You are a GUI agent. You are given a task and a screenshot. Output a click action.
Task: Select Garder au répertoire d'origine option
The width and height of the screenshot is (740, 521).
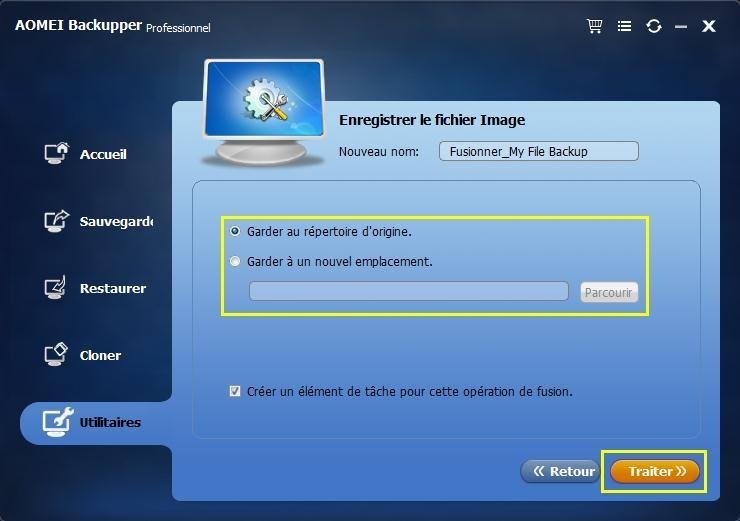(235, 231)
